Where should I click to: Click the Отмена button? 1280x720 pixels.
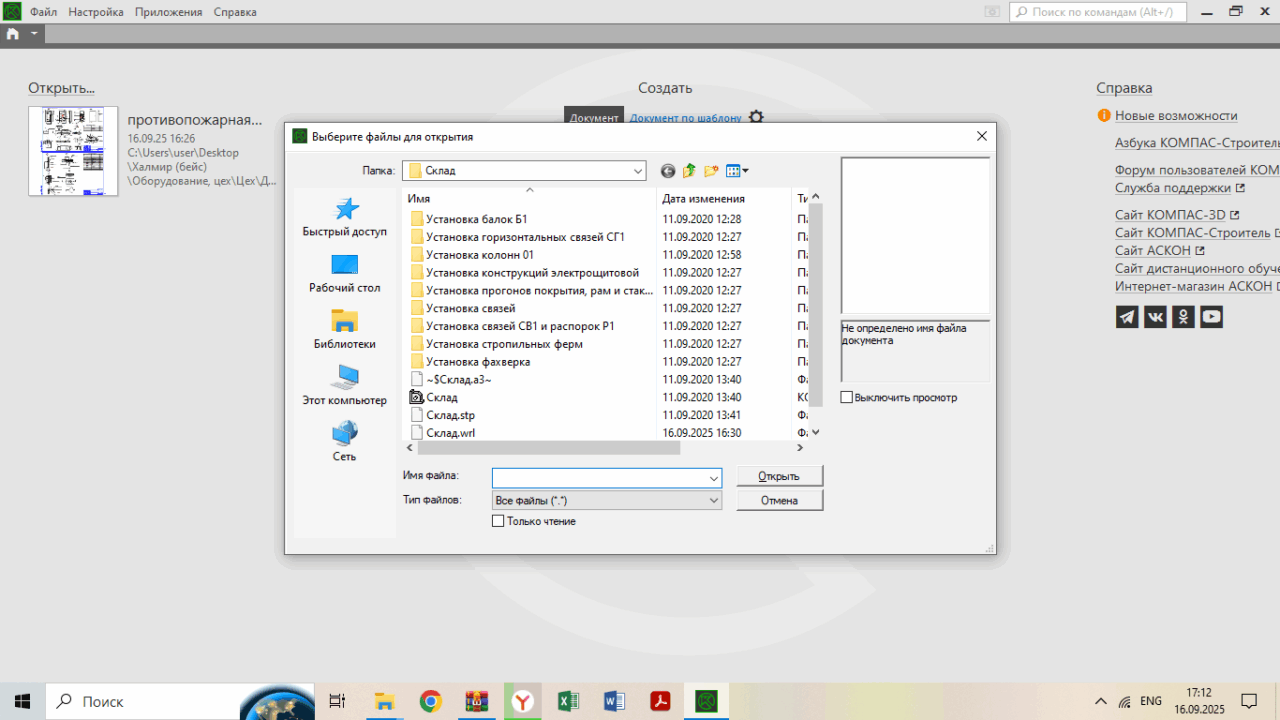click(779, 500)
